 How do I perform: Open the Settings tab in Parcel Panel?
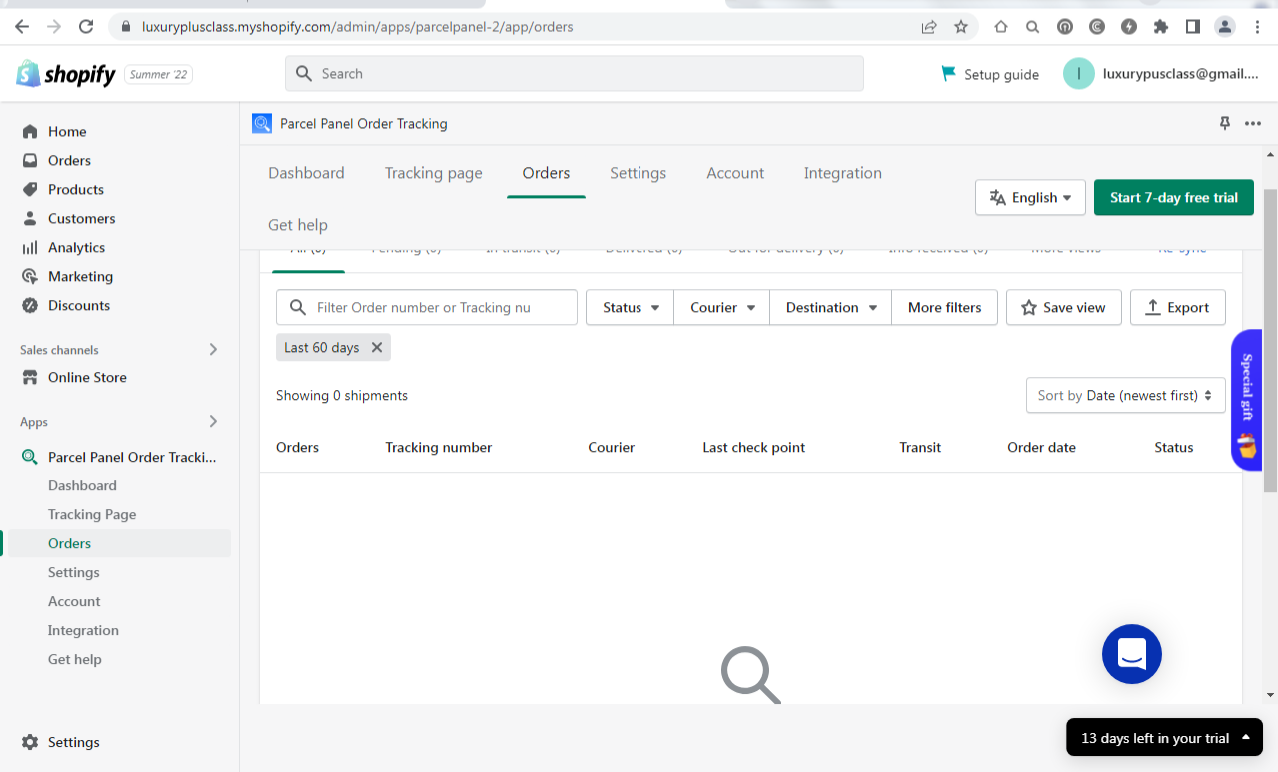coord(637,173)
